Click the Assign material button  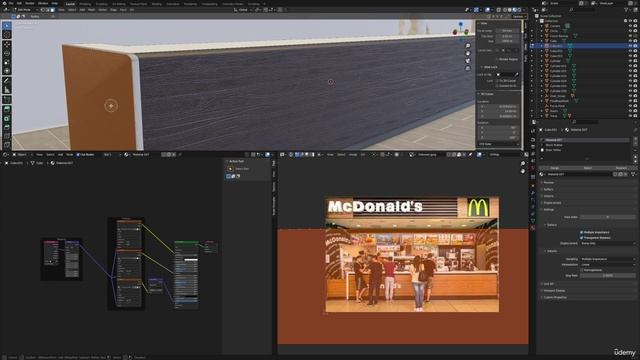(554, 168)
